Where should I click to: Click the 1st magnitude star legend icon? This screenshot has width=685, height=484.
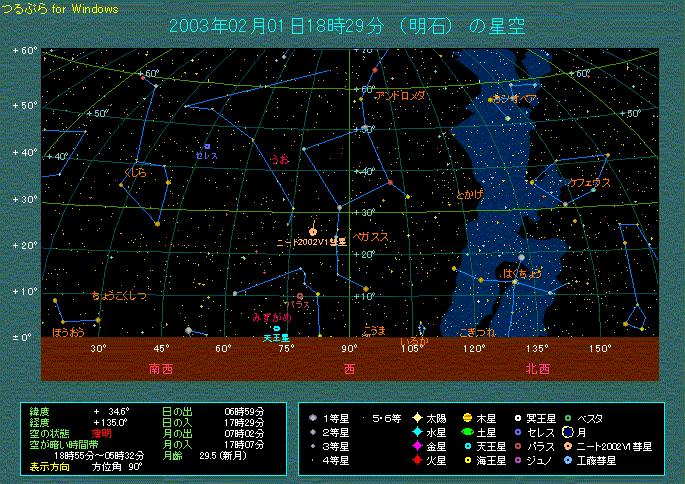click(313, 416)
